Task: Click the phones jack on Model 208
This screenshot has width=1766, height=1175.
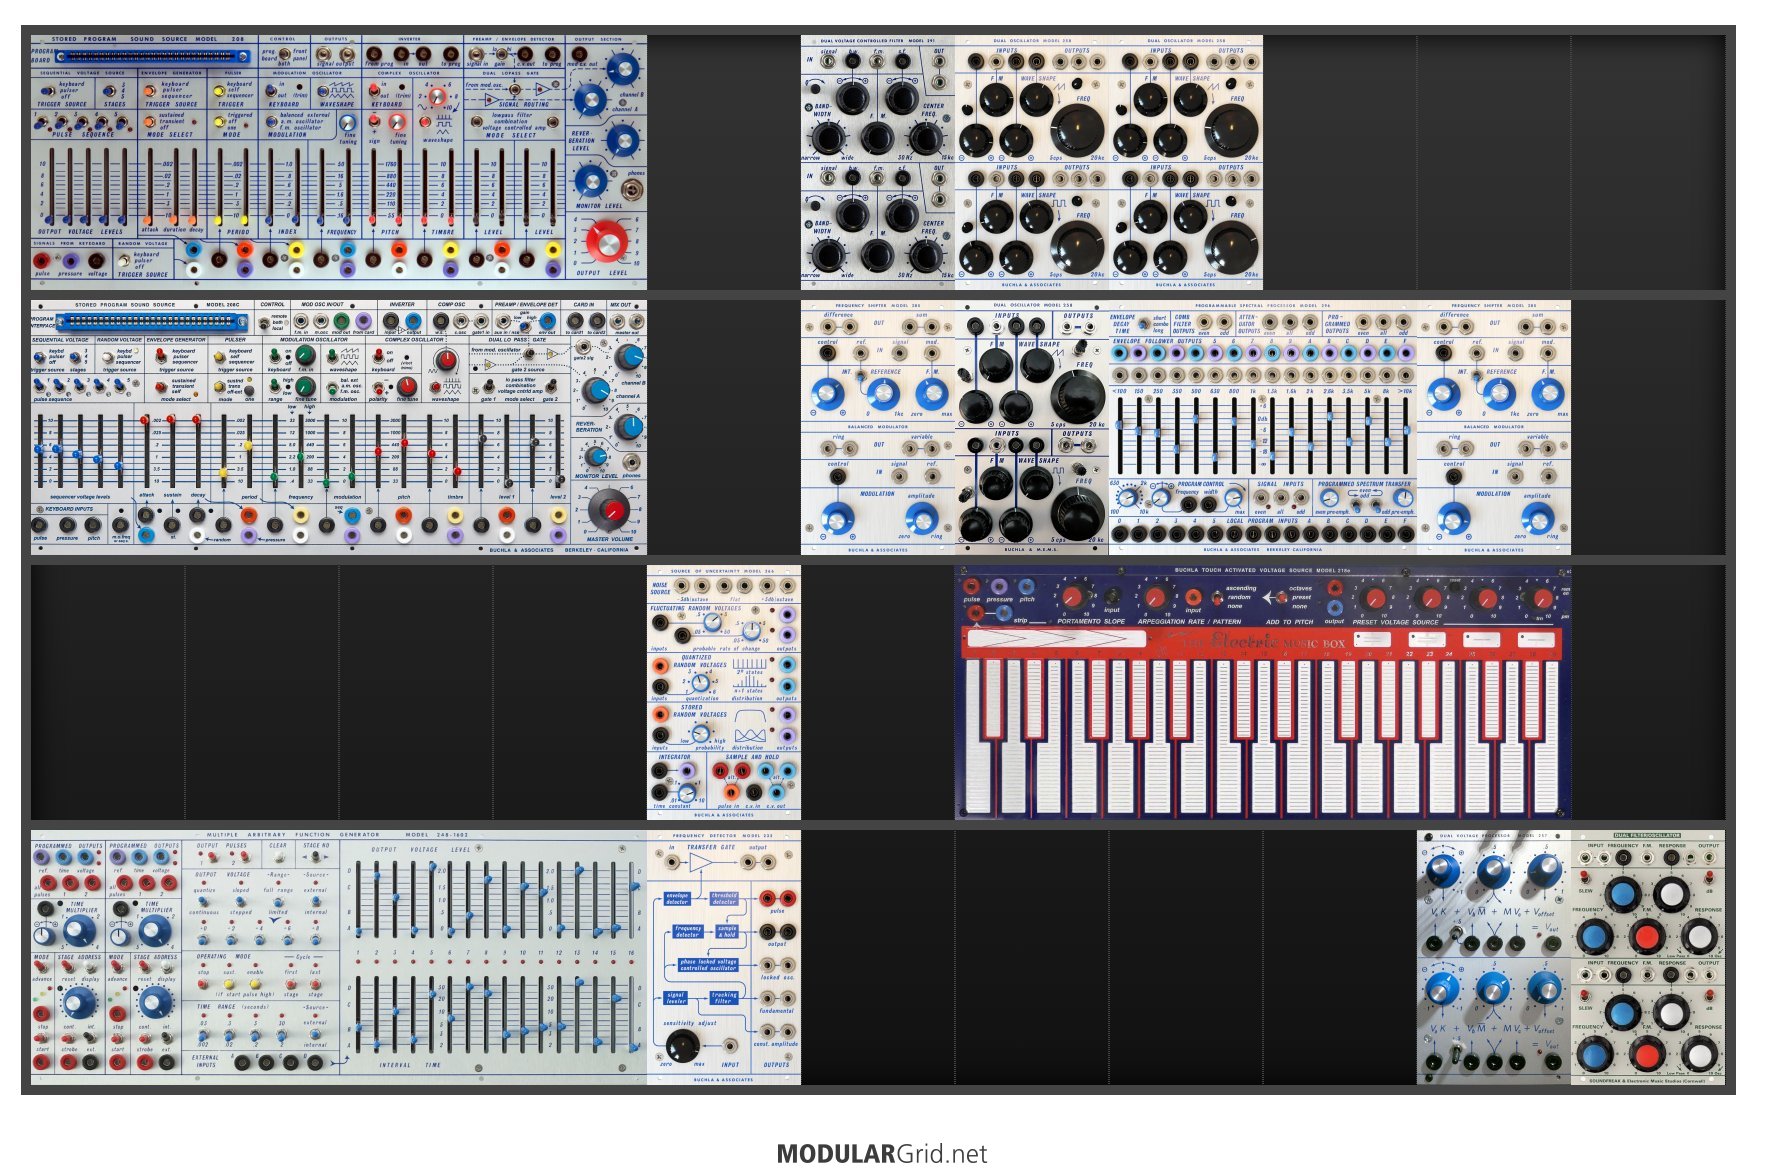Action: click(634, 188)
